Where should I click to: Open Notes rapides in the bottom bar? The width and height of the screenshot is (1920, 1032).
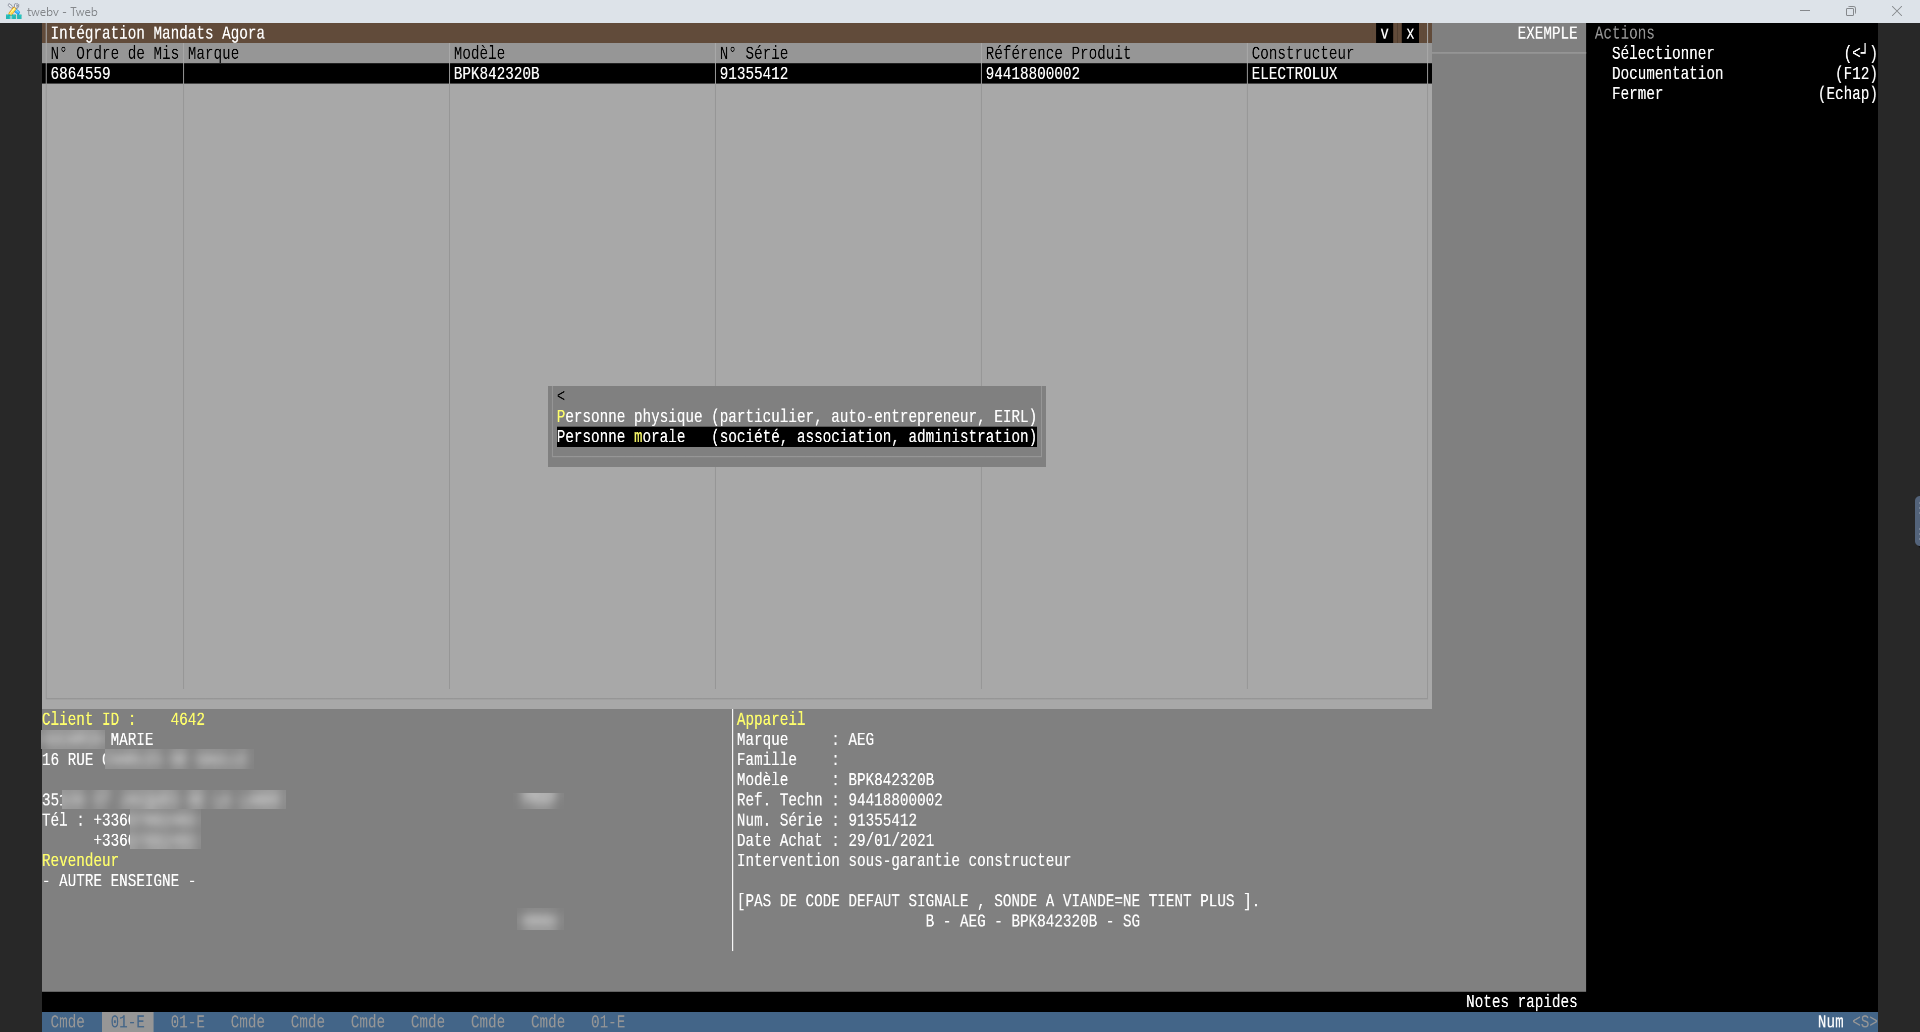tap(1520, 1001)
